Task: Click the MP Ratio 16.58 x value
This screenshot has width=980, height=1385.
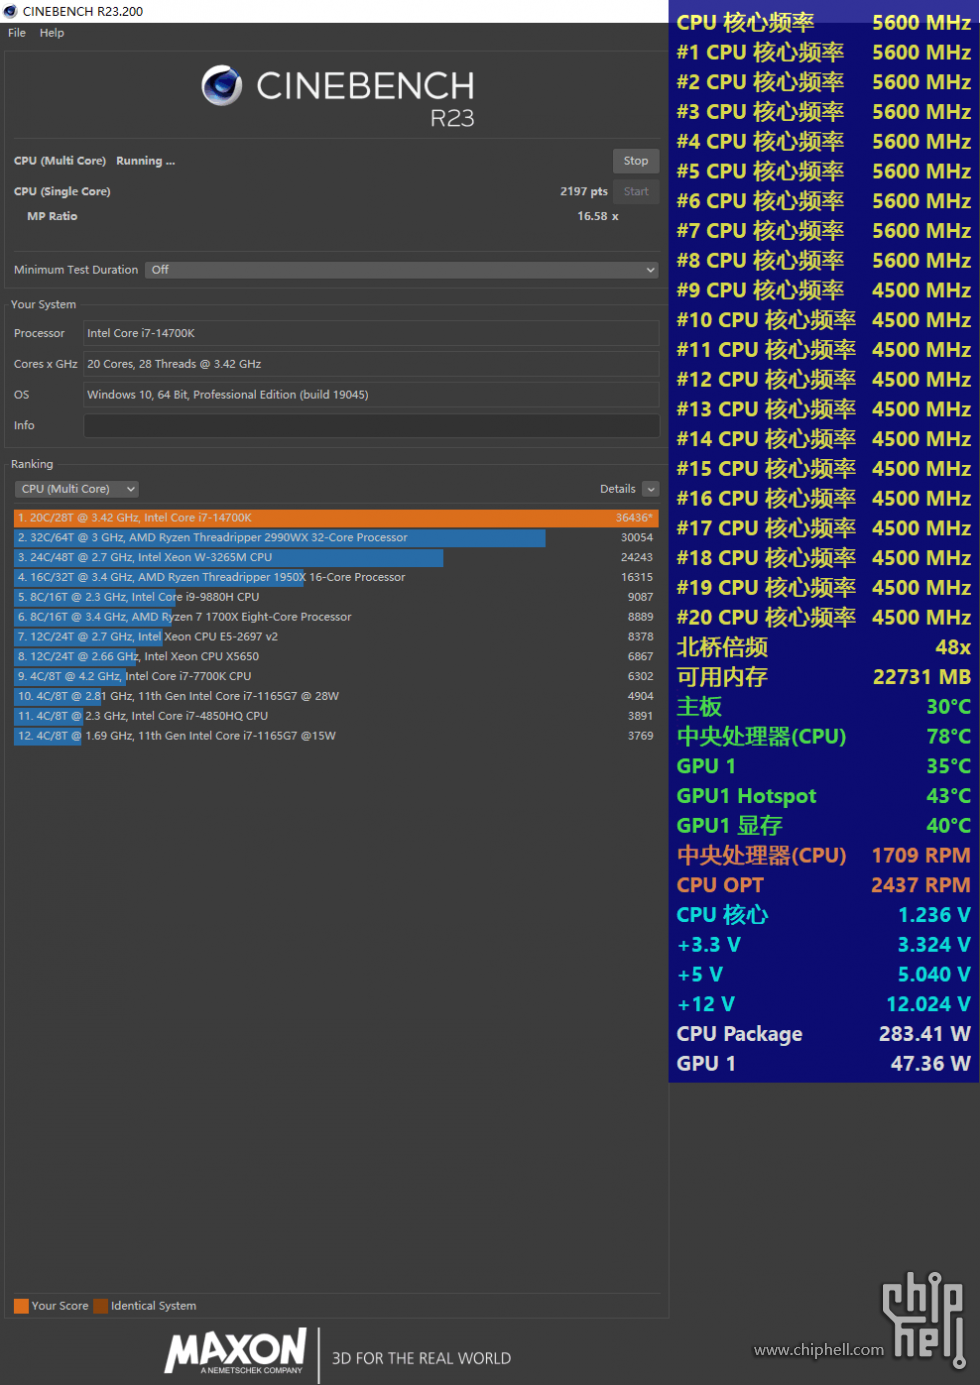Action: click(x=598, y=216)
